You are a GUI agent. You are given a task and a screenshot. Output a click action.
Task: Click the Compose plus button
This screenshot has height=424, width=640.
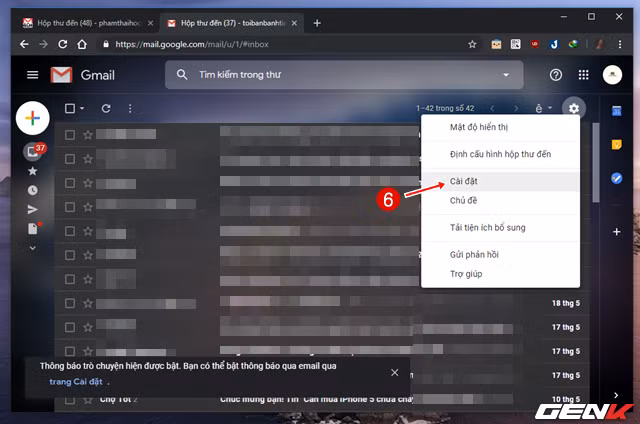(33, 117)
